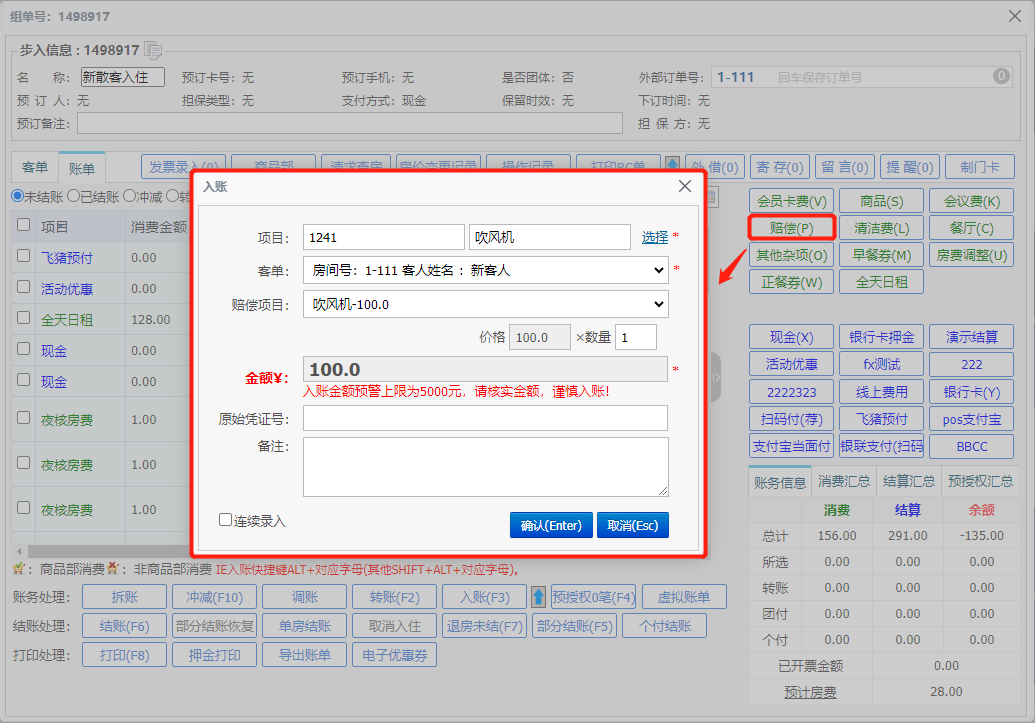Screen dimensions: 1035x723
Task: Click the 扫码付(荐) button
Action: [x=791, y=419]
